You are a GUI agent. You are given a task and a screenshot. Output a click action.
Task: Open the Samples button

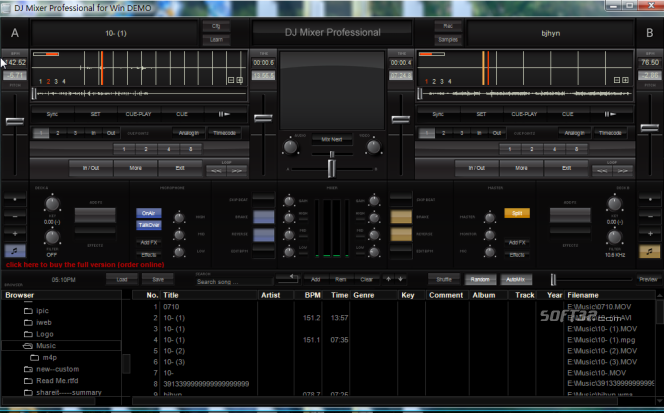(x=448, y=39)
